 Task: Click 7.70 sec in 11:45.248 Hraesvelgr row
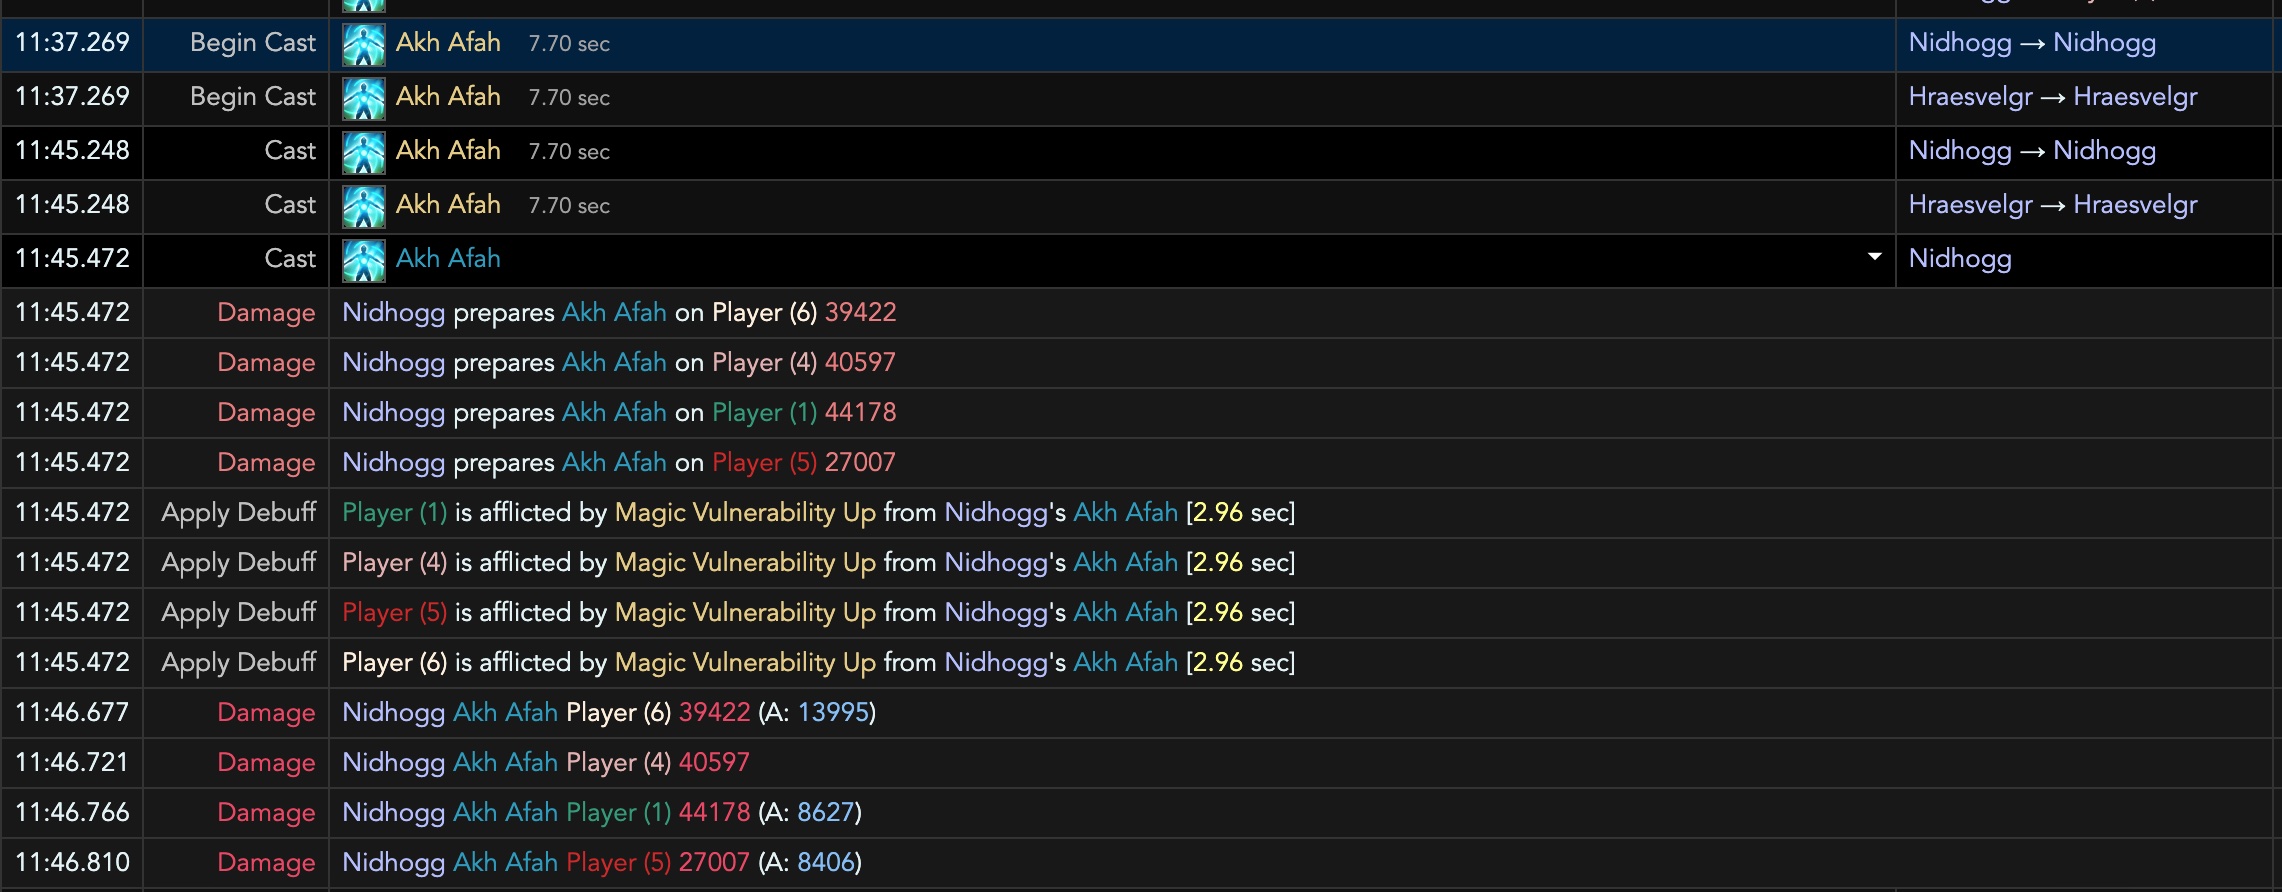click(569, 206)
